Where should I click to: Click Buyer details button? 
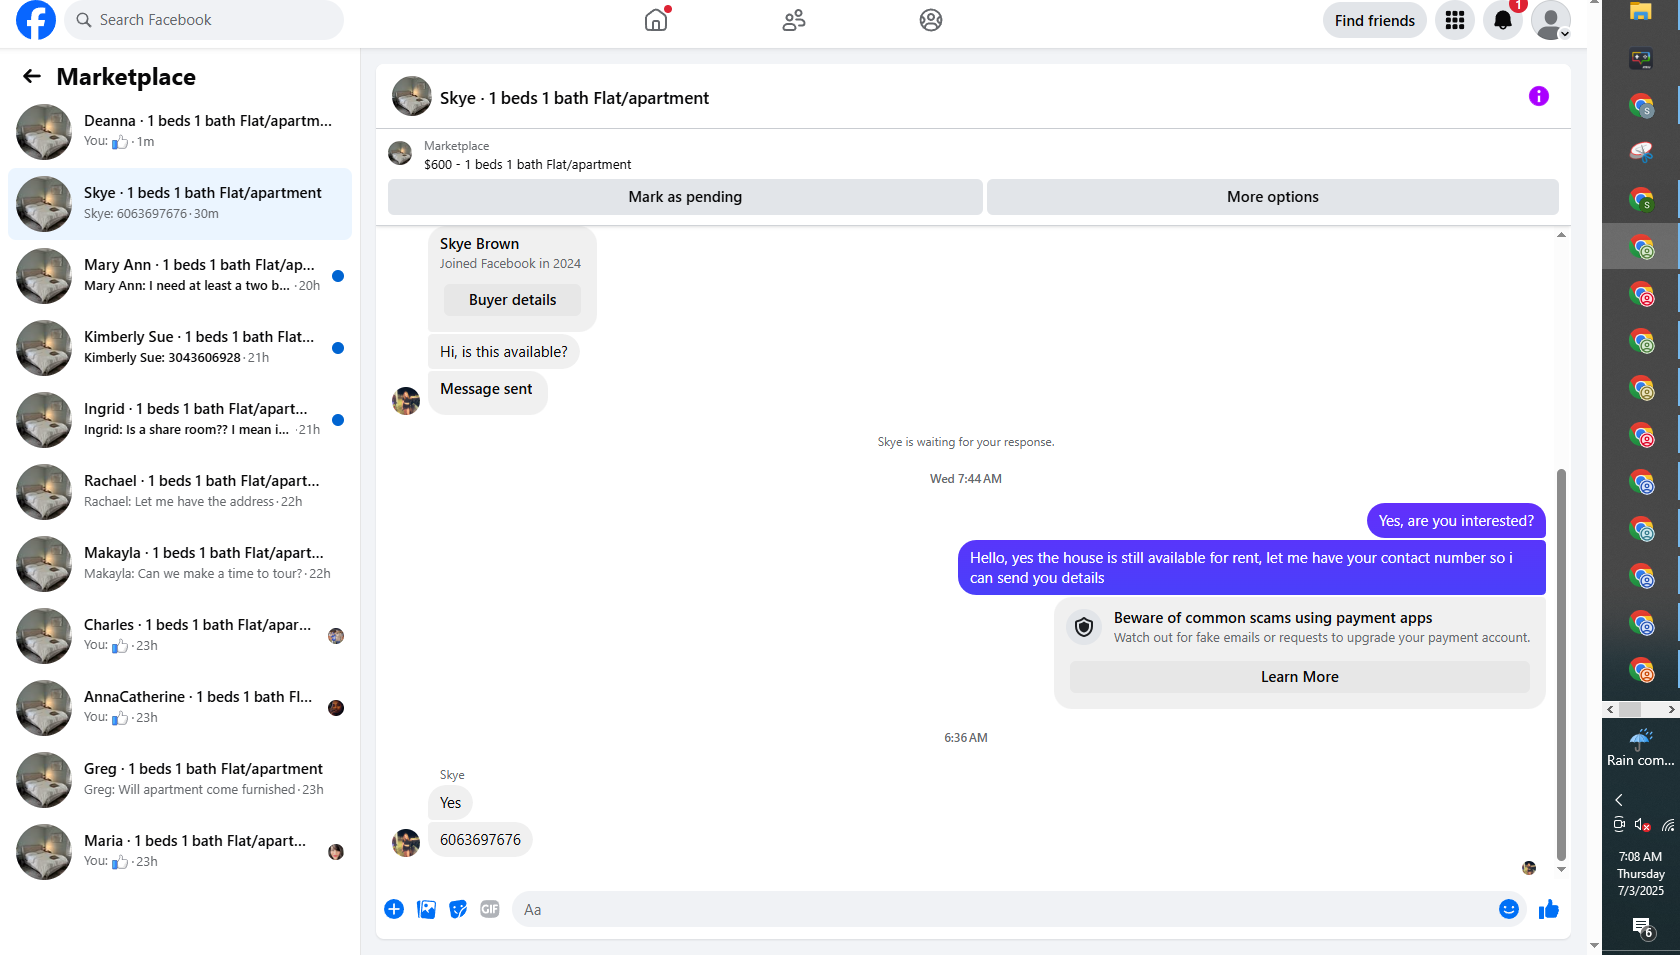pos(512,300)
